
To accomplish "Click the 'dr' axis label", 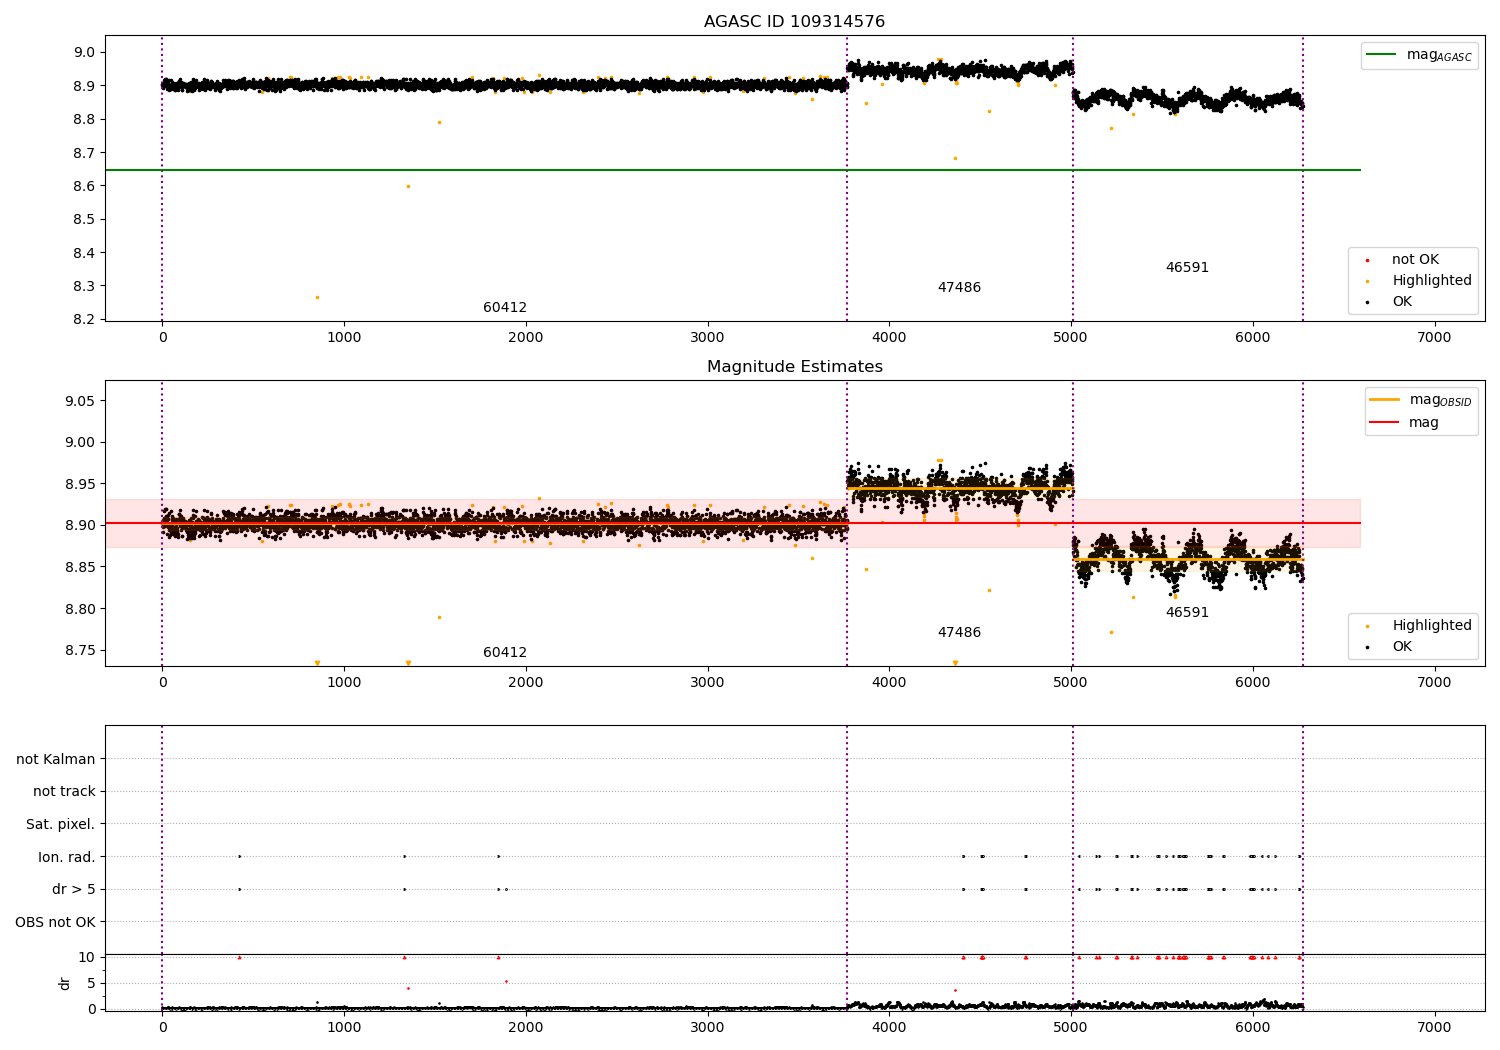I will pyautogui.click(x=65, y=983).
